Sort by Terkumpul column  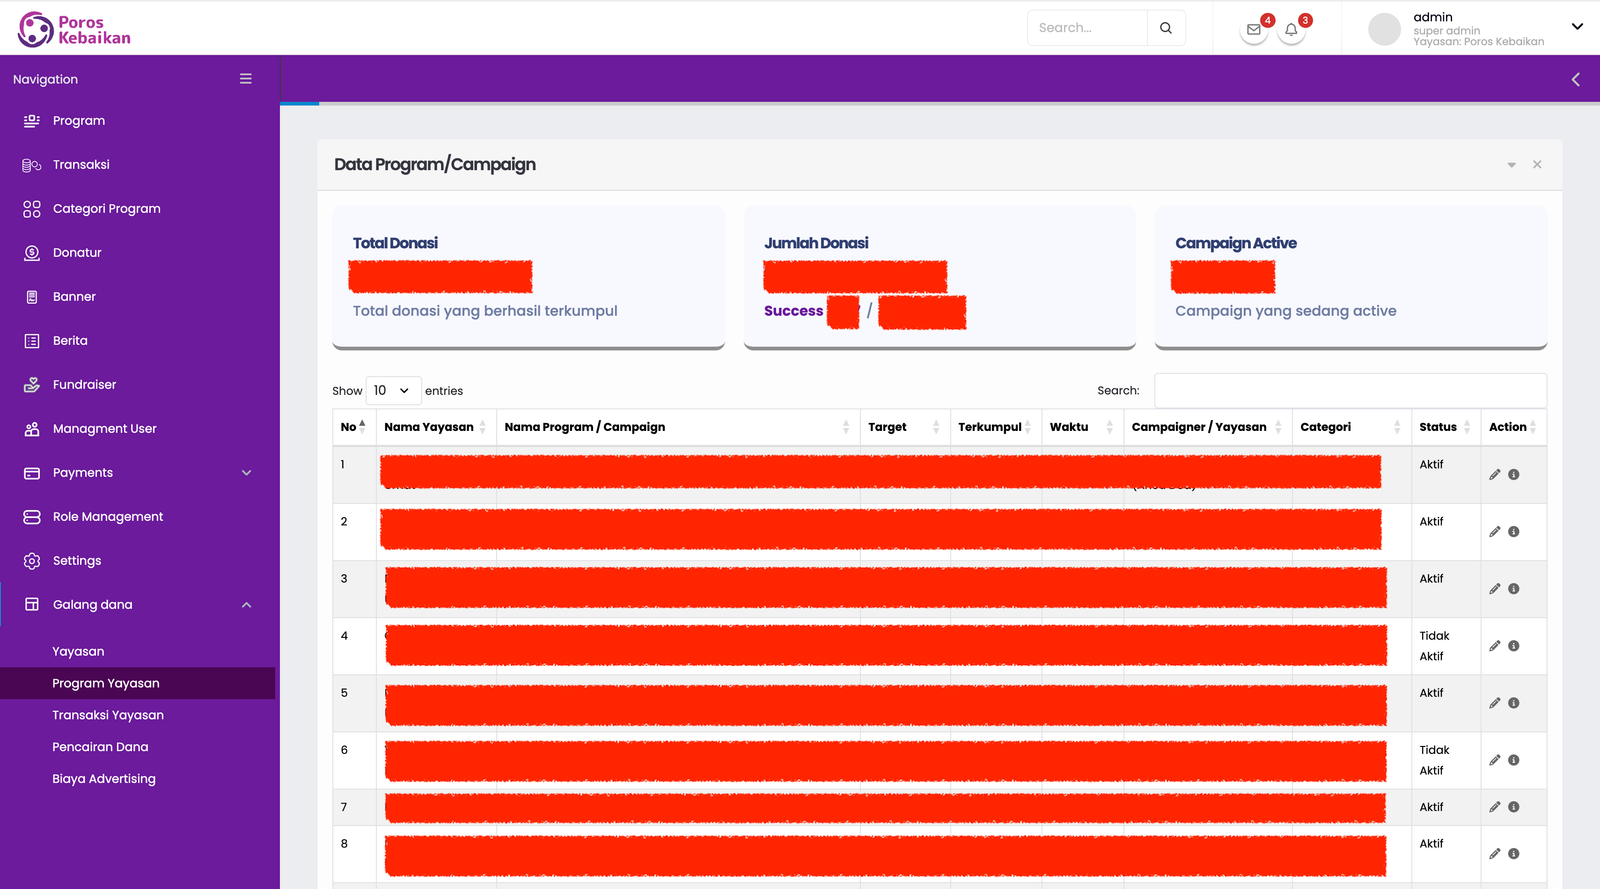pos(996,427)
